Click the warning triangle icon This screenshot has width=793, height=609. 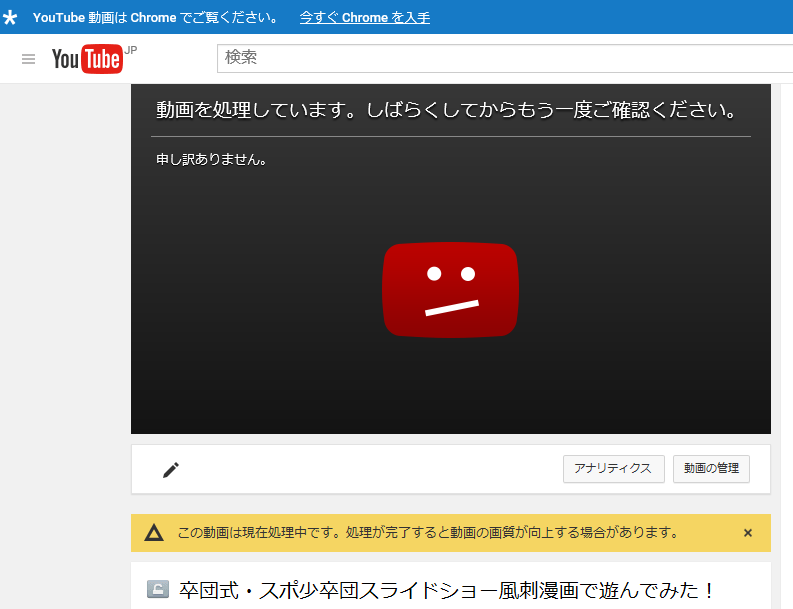pos(154,533)
